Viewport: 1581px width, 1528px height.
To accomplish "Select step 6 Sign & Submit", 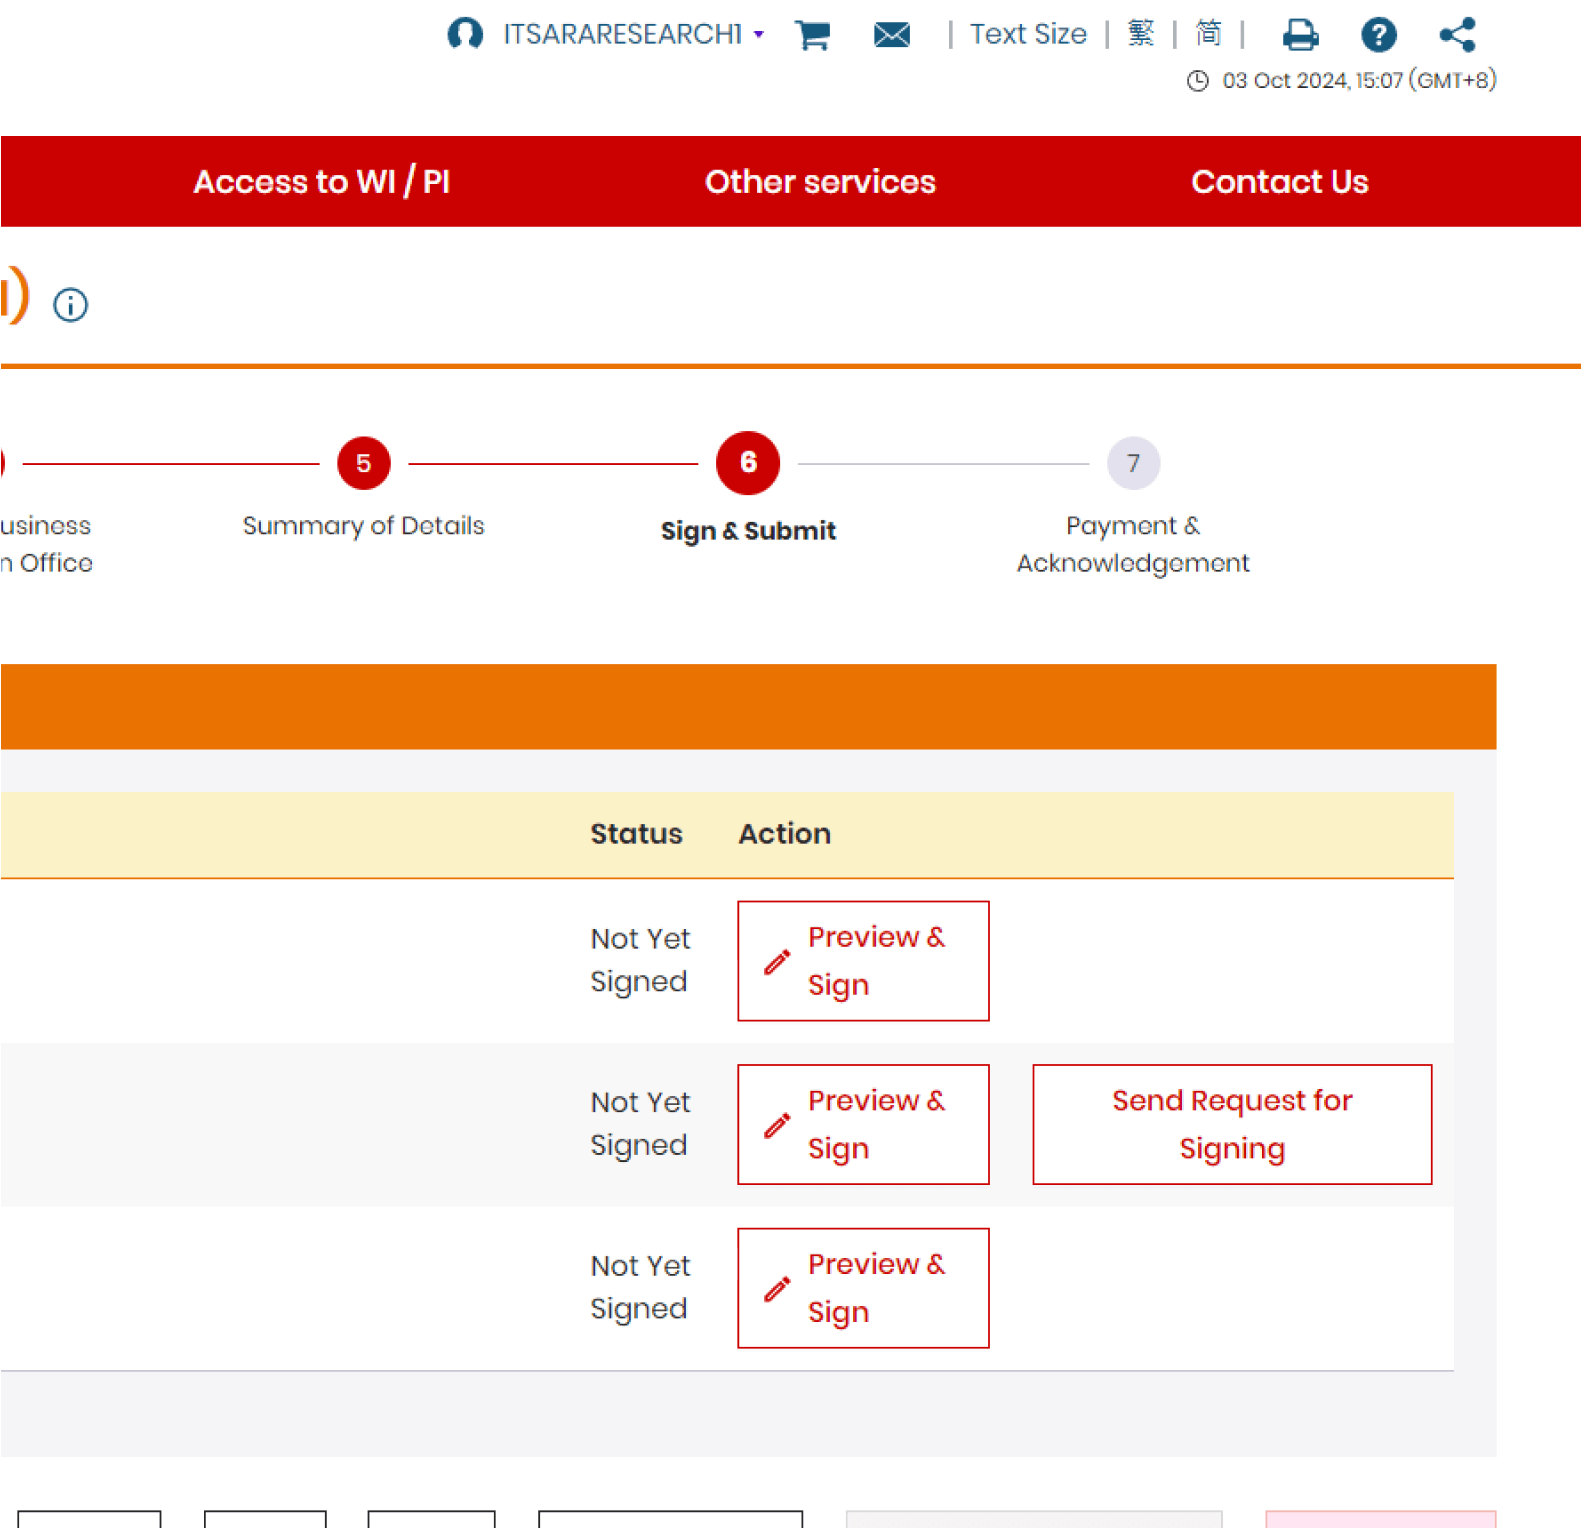I will (x=747, y=464).
